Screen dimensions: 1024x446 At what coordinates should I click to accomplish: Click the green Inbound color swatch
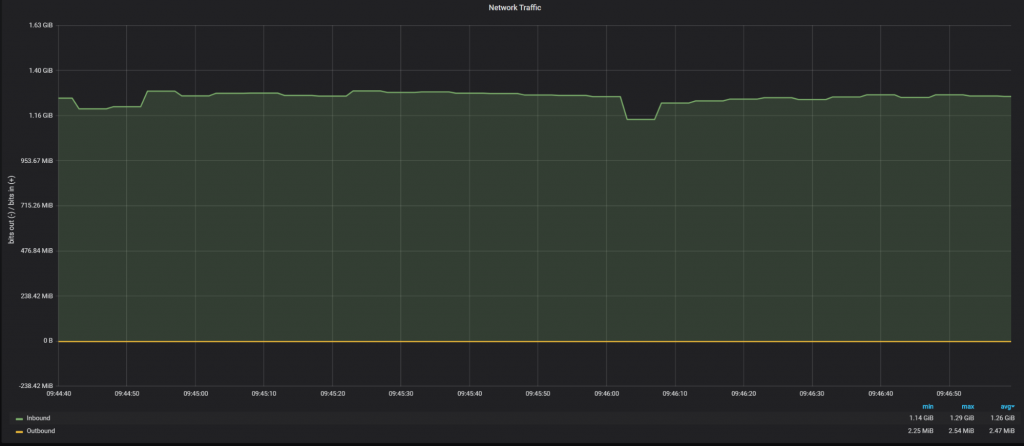tap(19, 418)
